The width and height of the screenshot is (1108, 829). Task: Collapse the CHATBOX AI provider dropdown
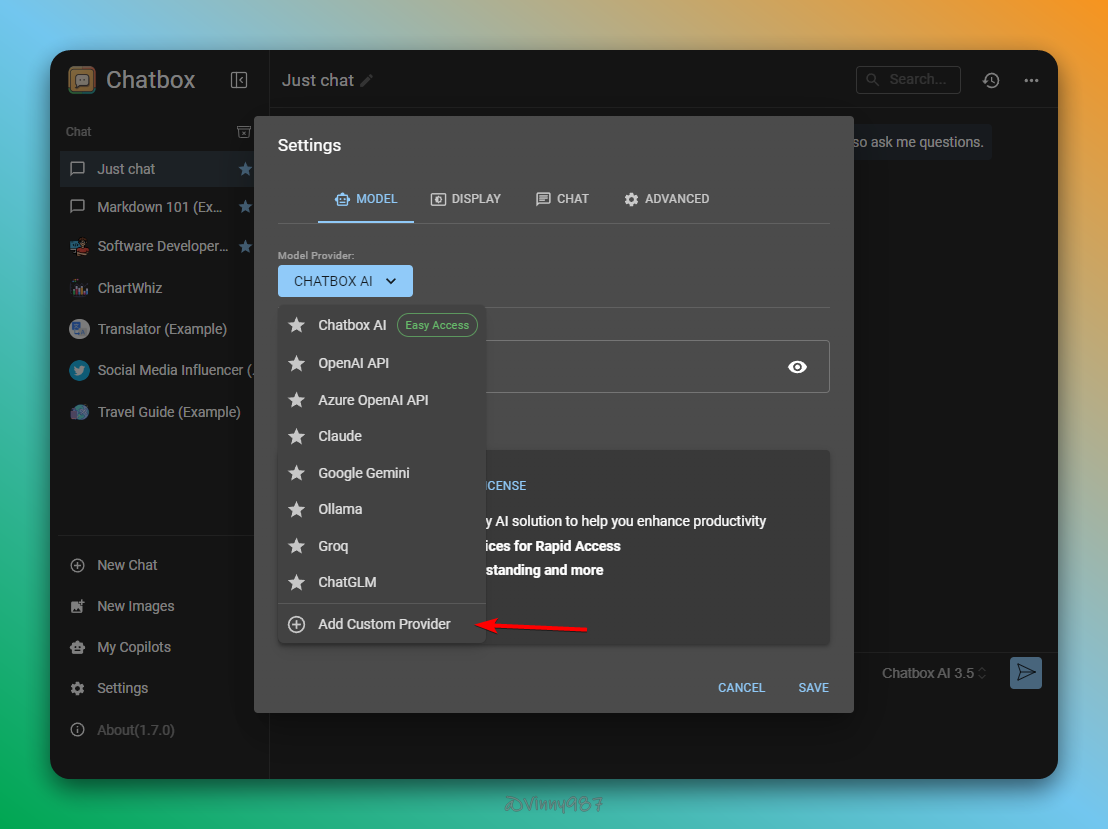345,281
